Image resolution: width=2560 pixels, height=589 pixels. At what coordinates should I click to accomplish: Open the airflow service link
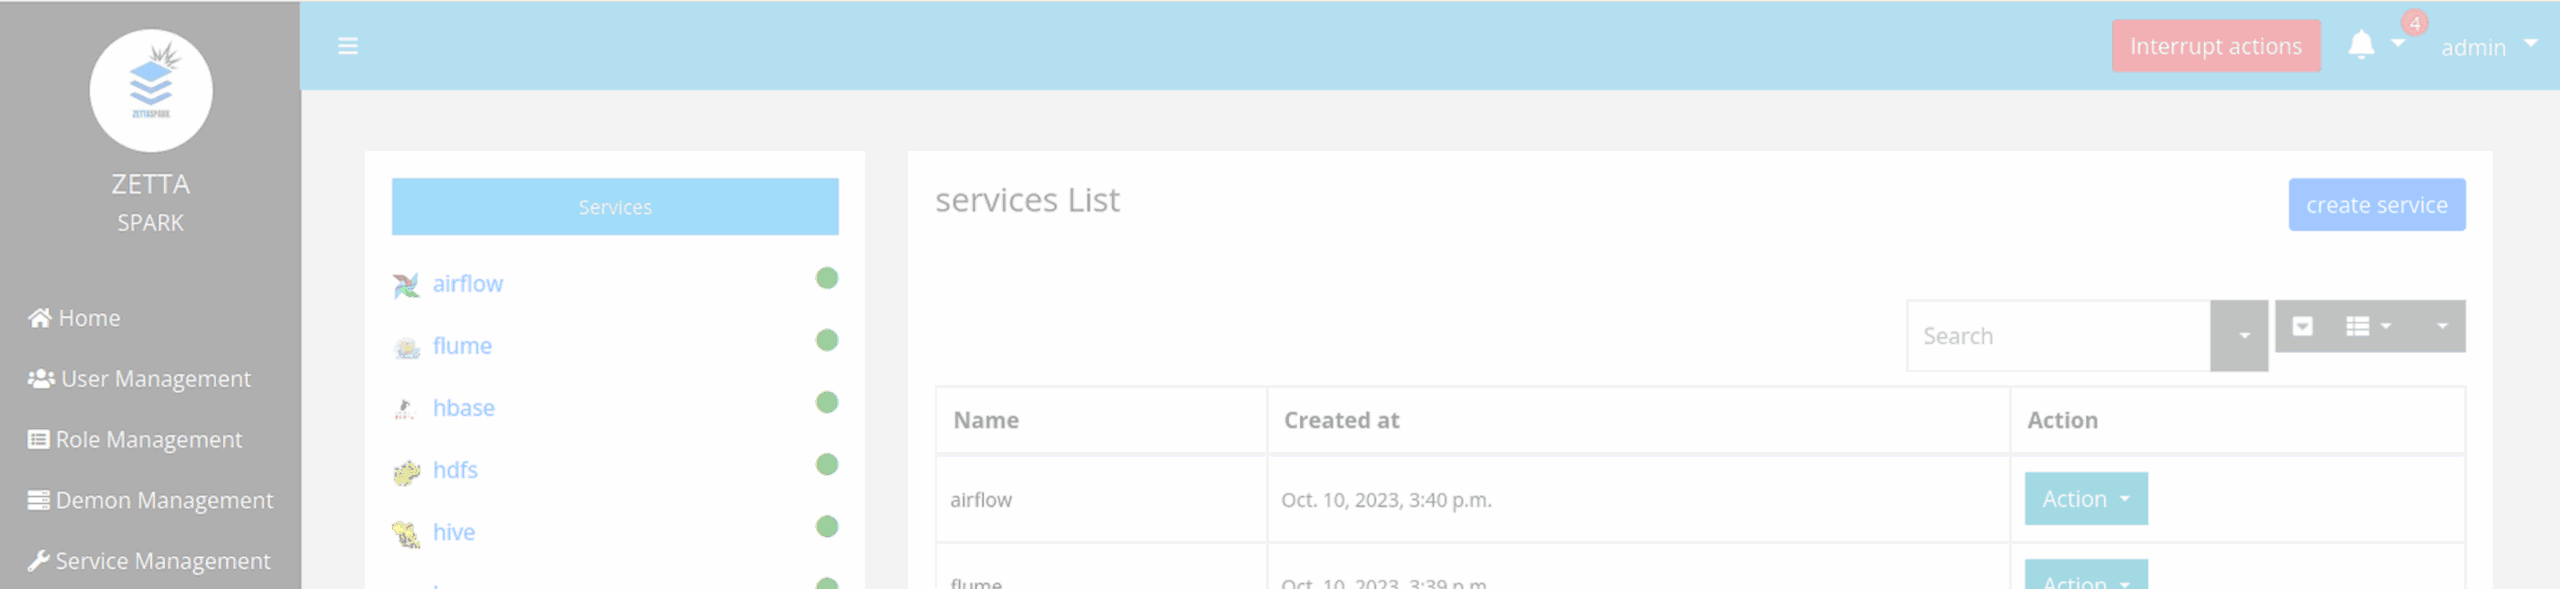467,284
